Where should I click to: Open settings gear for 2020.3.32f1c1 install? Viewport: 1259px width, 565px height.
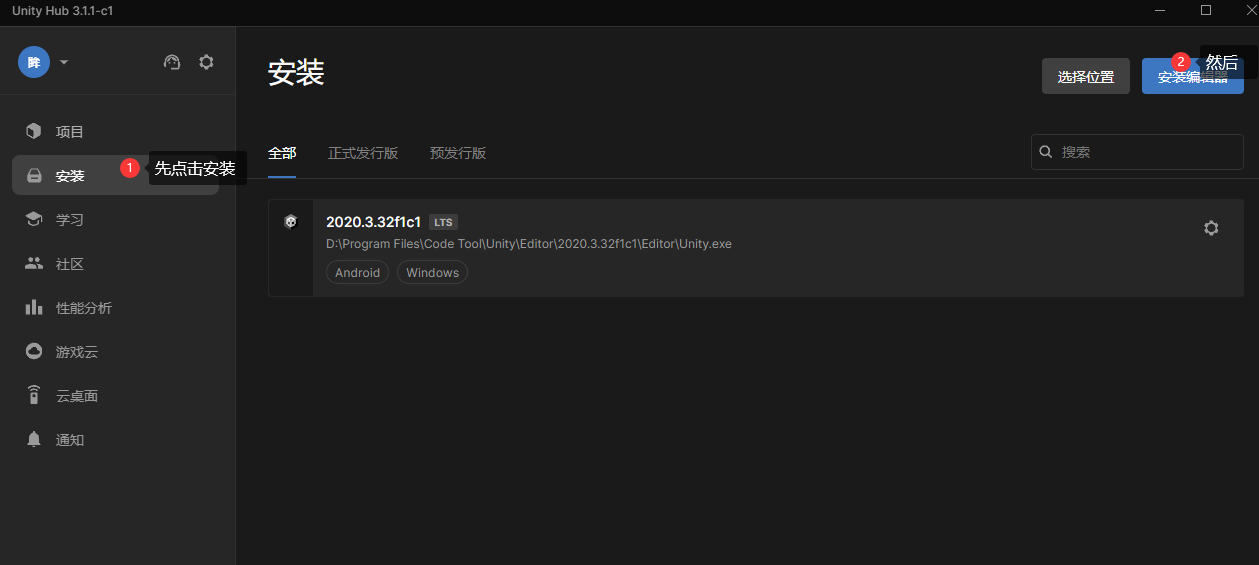1211,228
